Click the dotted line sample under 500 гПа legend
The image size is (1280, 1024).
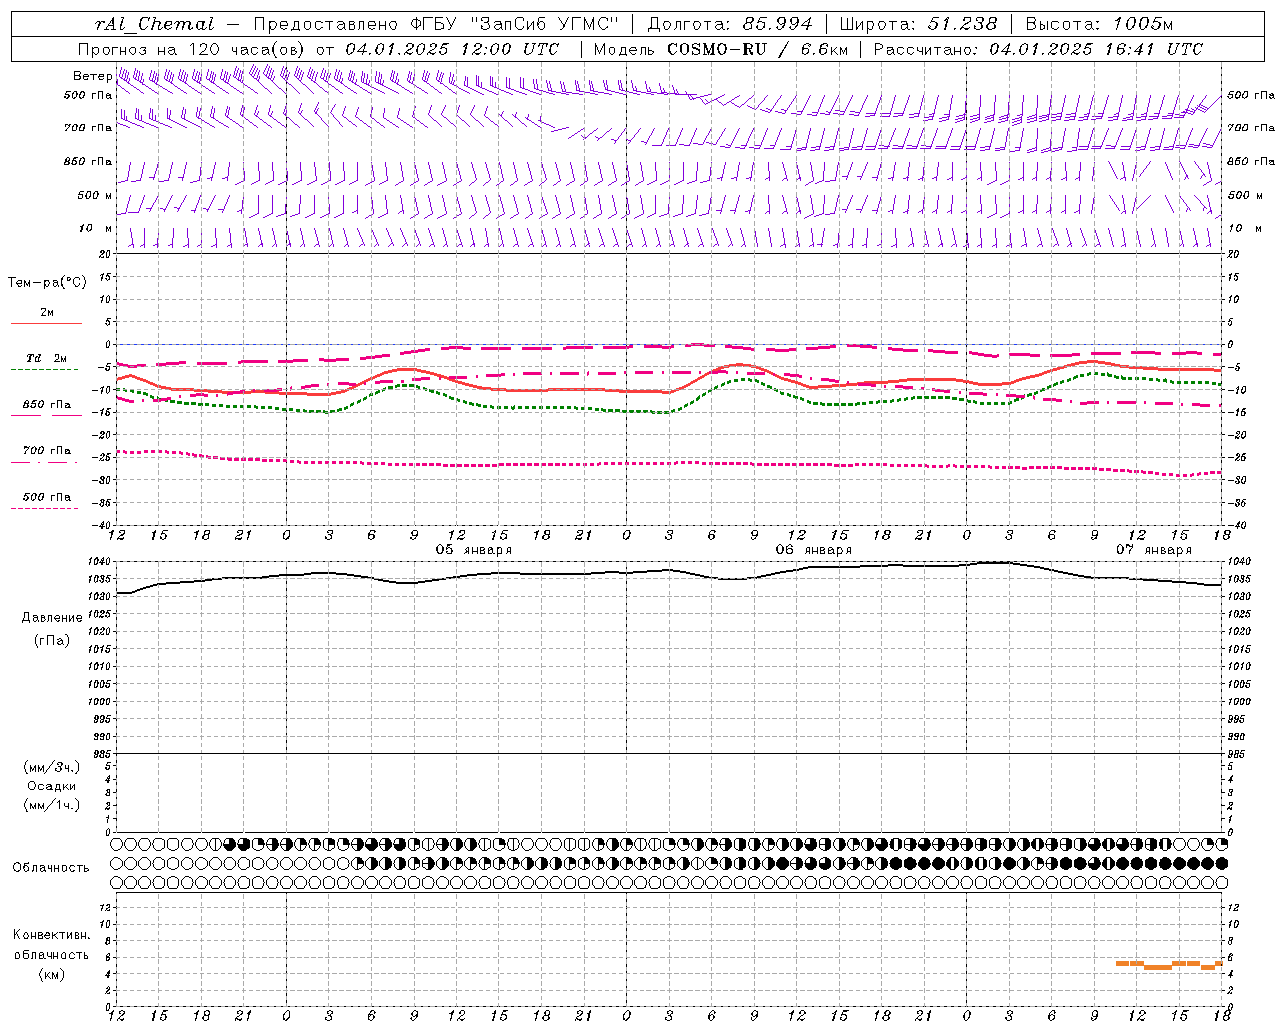click(x=44, y=508)
